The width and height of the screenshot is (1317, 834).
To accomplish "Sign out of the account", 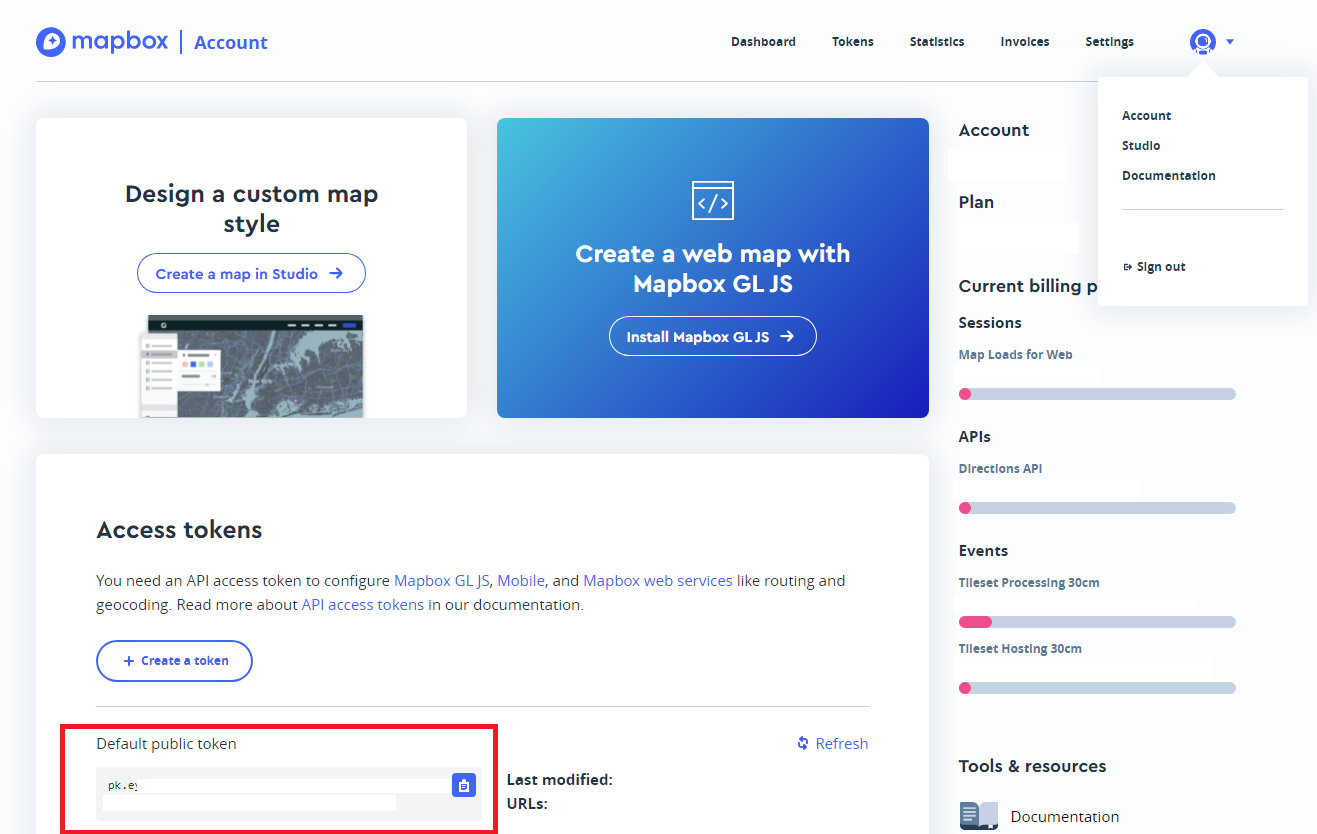I will [1155, 267].
